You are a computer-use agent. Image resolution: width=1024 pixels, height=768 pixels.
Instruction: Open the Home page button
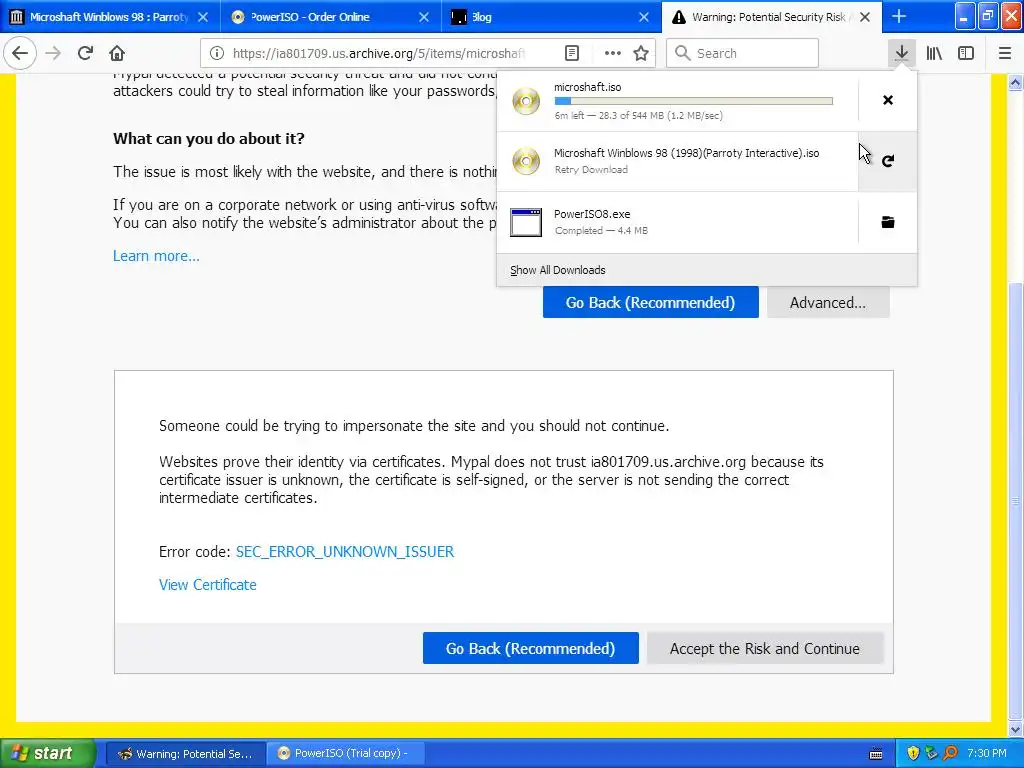click(x=117, y=54)
